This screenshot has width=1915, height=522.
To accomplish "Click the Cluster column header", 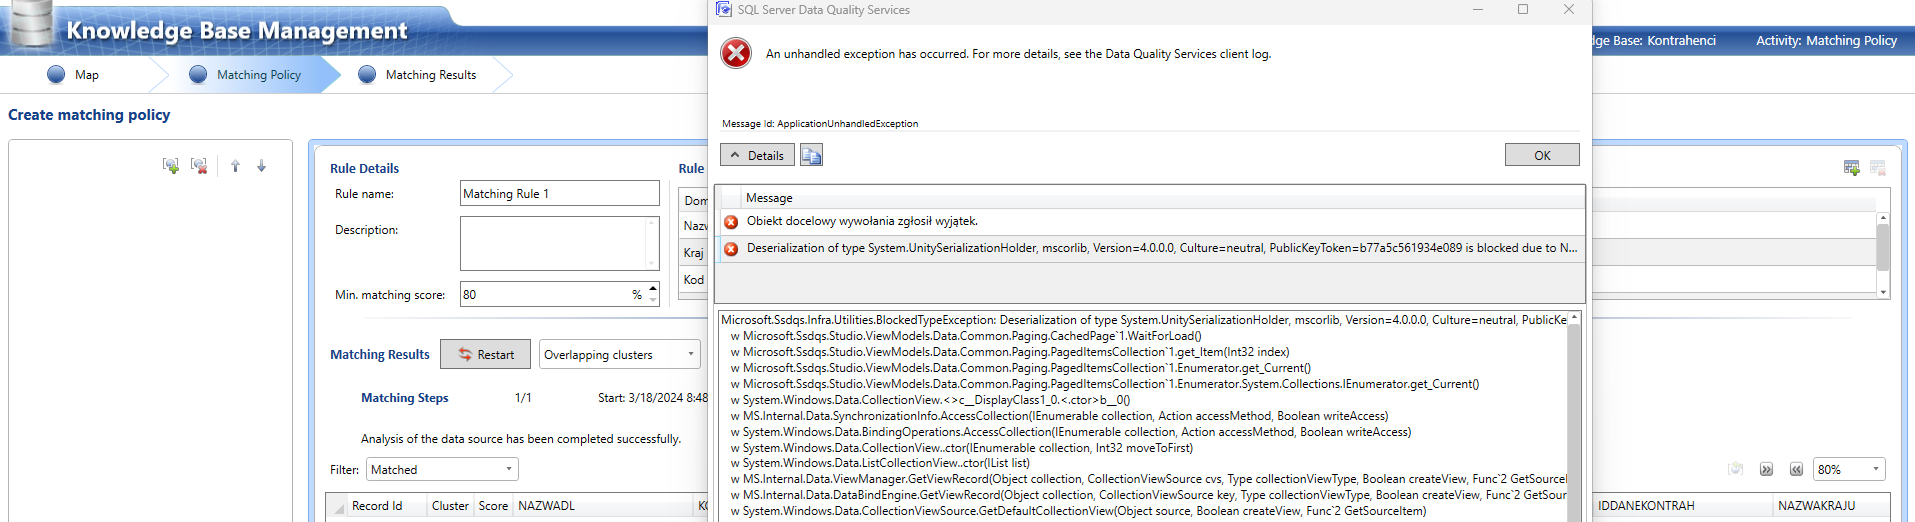I will click(x=450, y=506).
